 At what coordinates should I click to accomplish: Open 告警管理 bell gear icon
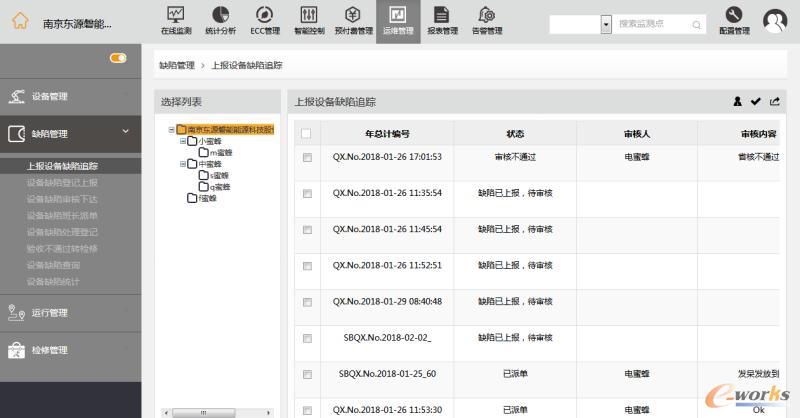pos(487,14)
